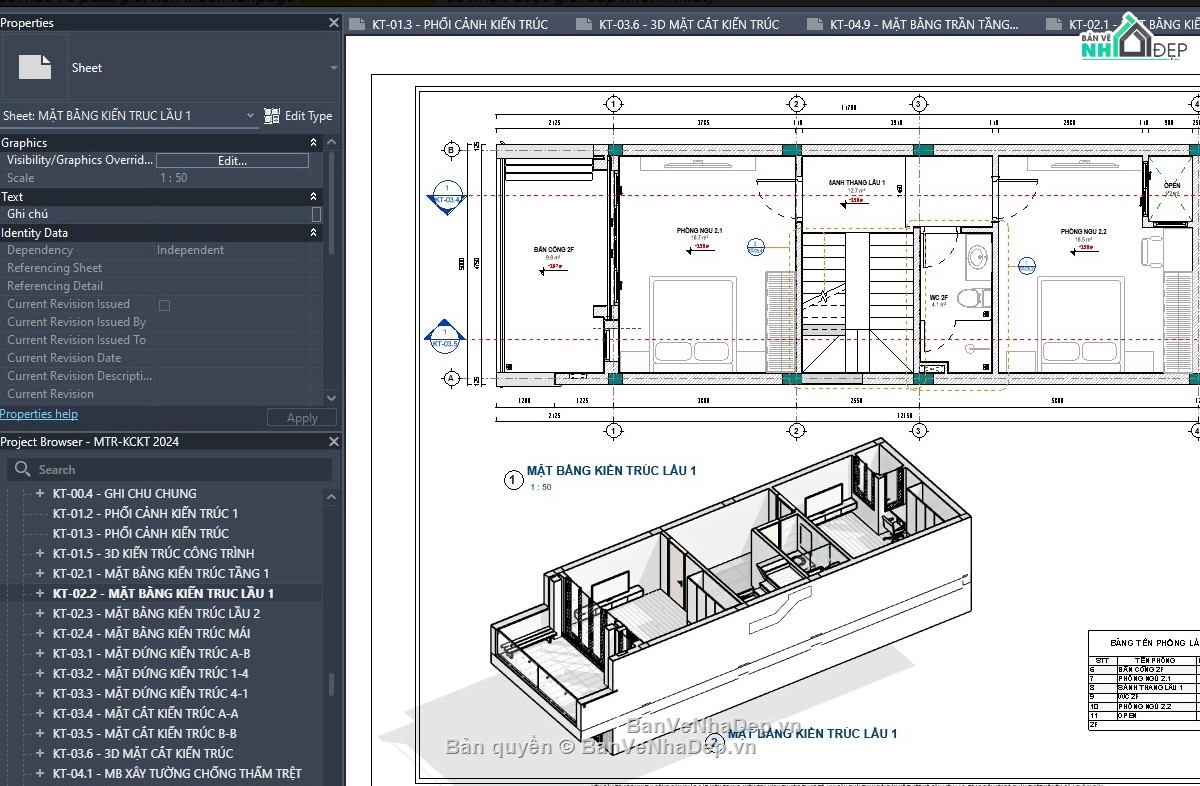
Task: Open the Sheet instance filter dropdown
Action: click(251, 116)
